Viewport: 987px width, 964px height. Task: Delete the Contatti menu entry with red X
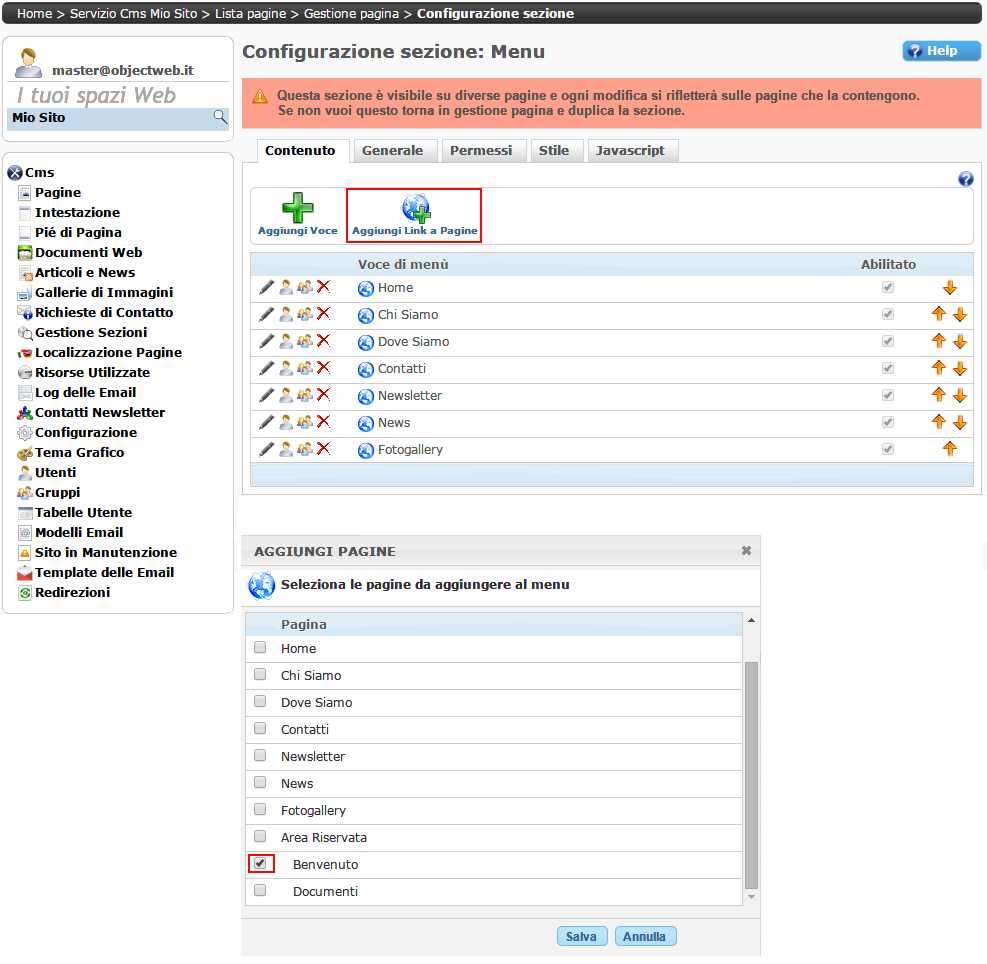click(x=324, y=368)
